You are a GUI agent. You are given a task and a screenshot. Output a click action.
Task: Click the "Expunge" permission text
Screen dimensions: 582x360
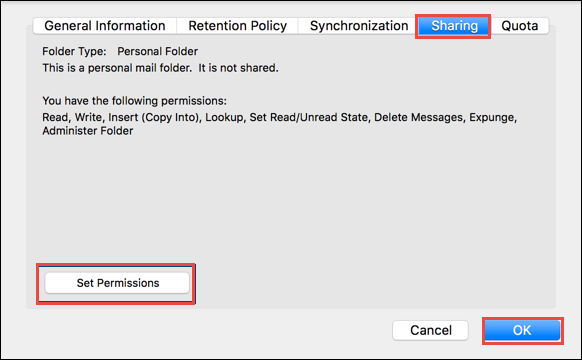492,118
